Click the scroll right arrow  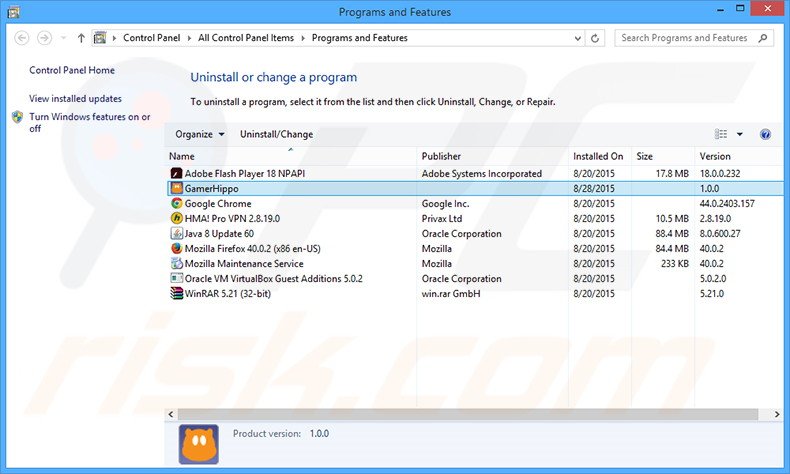click(x=777, y=414)
